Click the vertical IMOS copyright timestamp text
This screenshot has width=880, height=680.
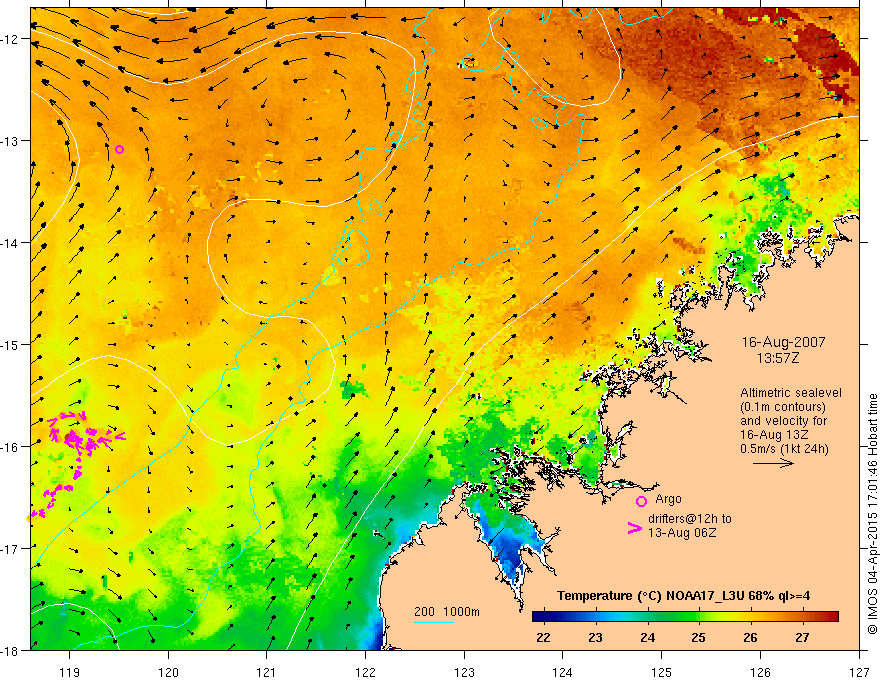pyautogui.click(x=873, y=514)
